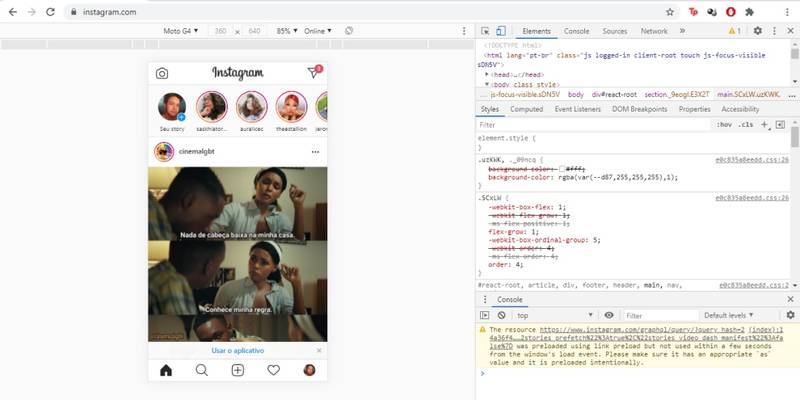Open the Seu story thumbnail
The height and width of the screenshot is (400, 800).
click(x=172, y=107)
